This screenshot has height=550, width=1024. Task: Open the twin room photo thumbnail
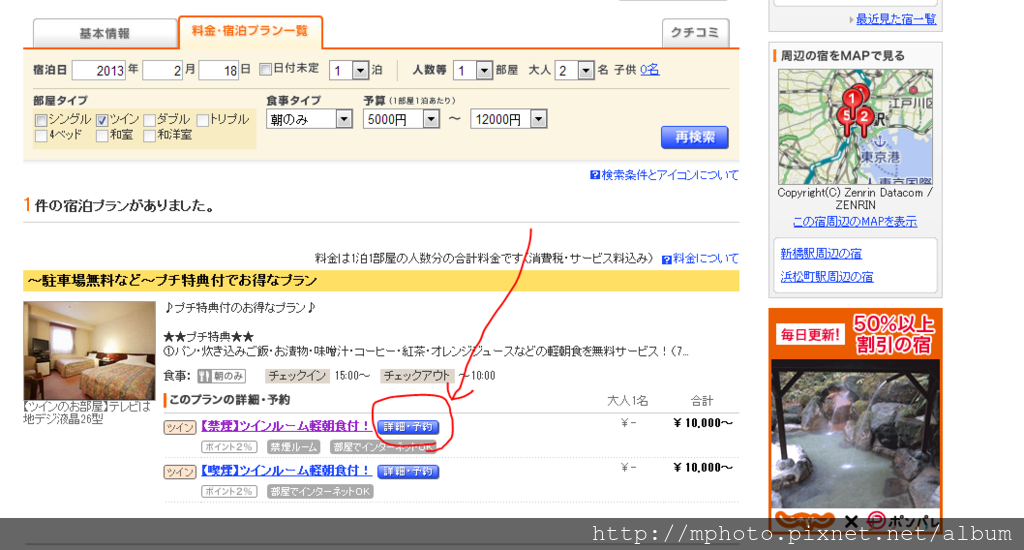(x=89, y=350)
